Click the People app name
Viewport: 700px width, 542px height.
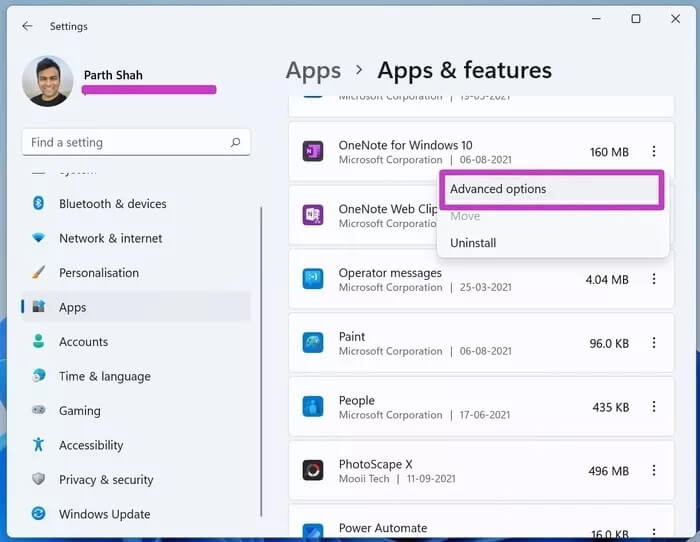[357, 400]
